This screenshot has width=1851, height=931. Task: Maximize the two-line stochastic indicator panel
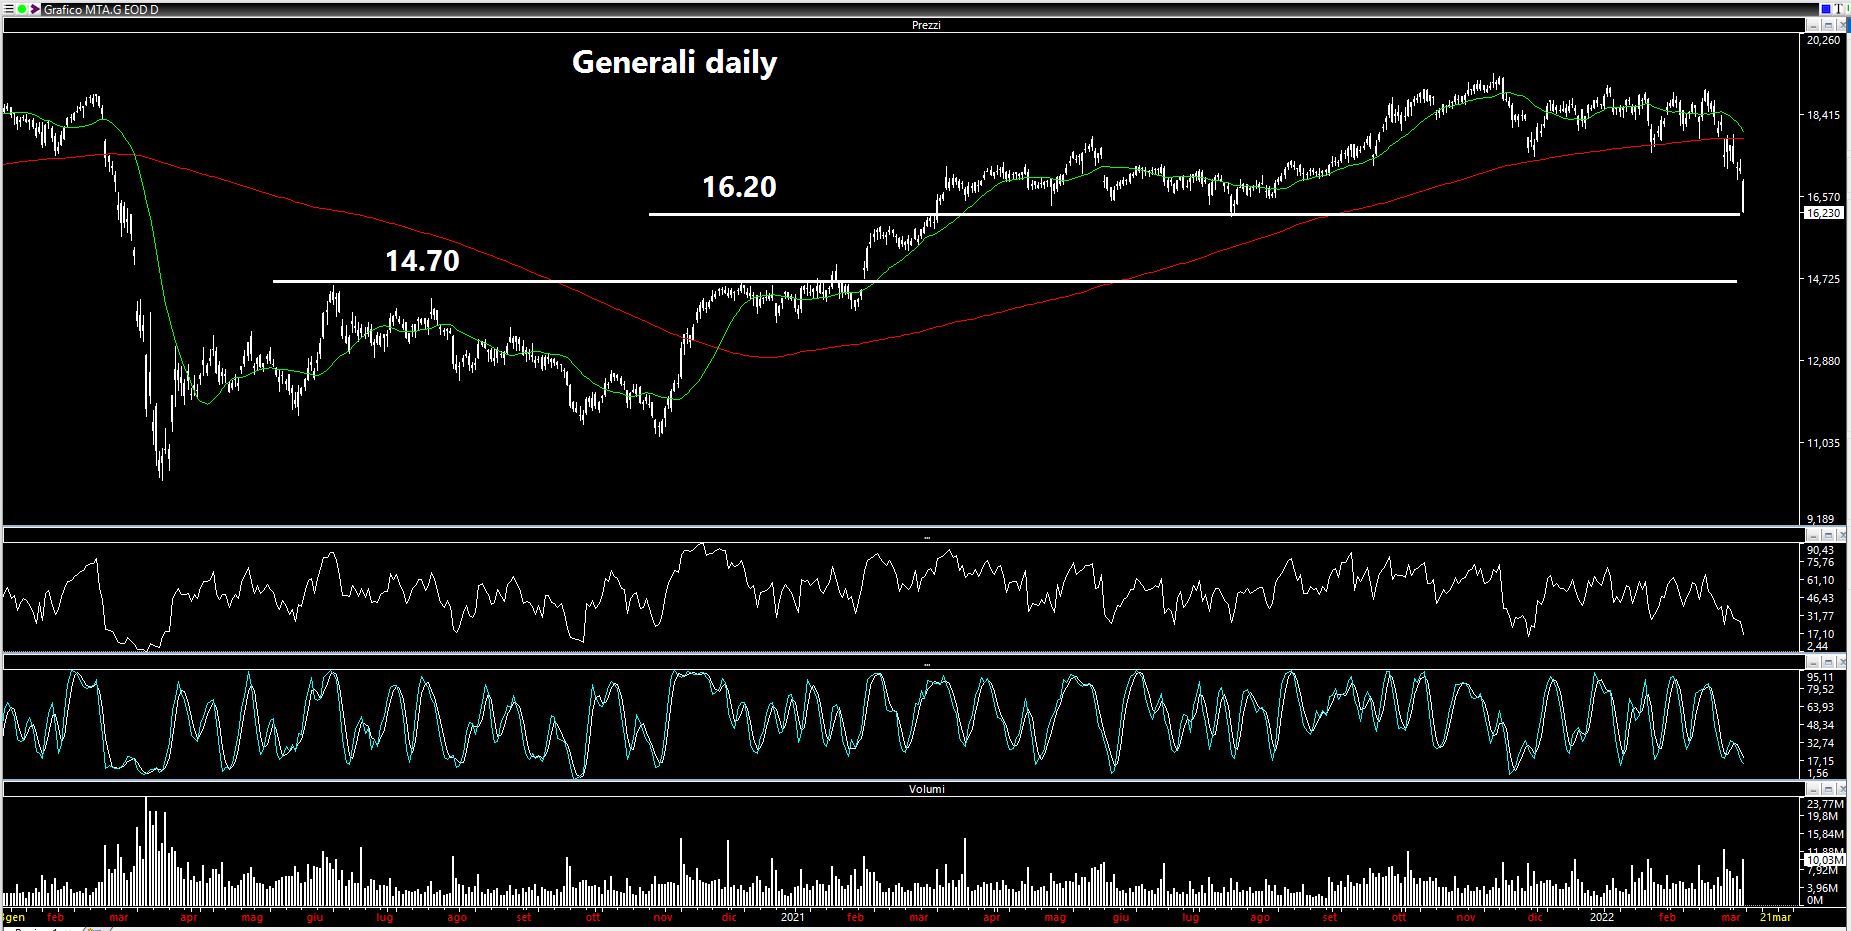tap(1828, 662)
